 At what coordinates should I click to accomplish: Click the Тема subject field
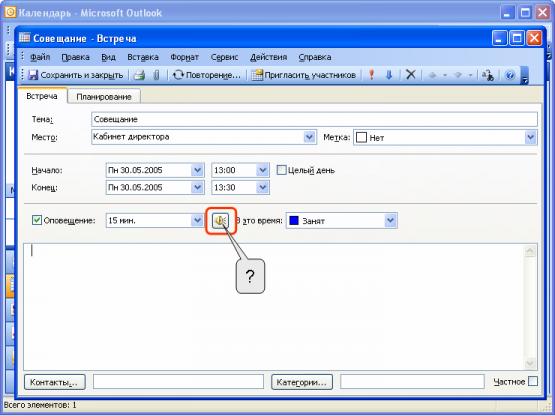click(314, 119)
